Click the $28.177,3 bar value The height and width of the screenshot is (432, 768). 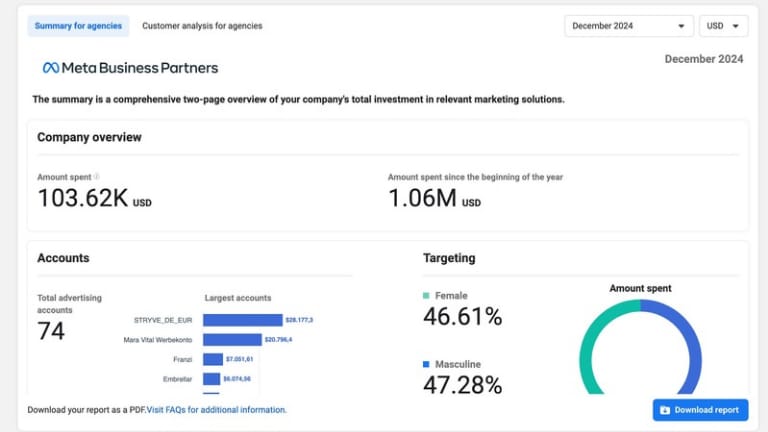299,320
